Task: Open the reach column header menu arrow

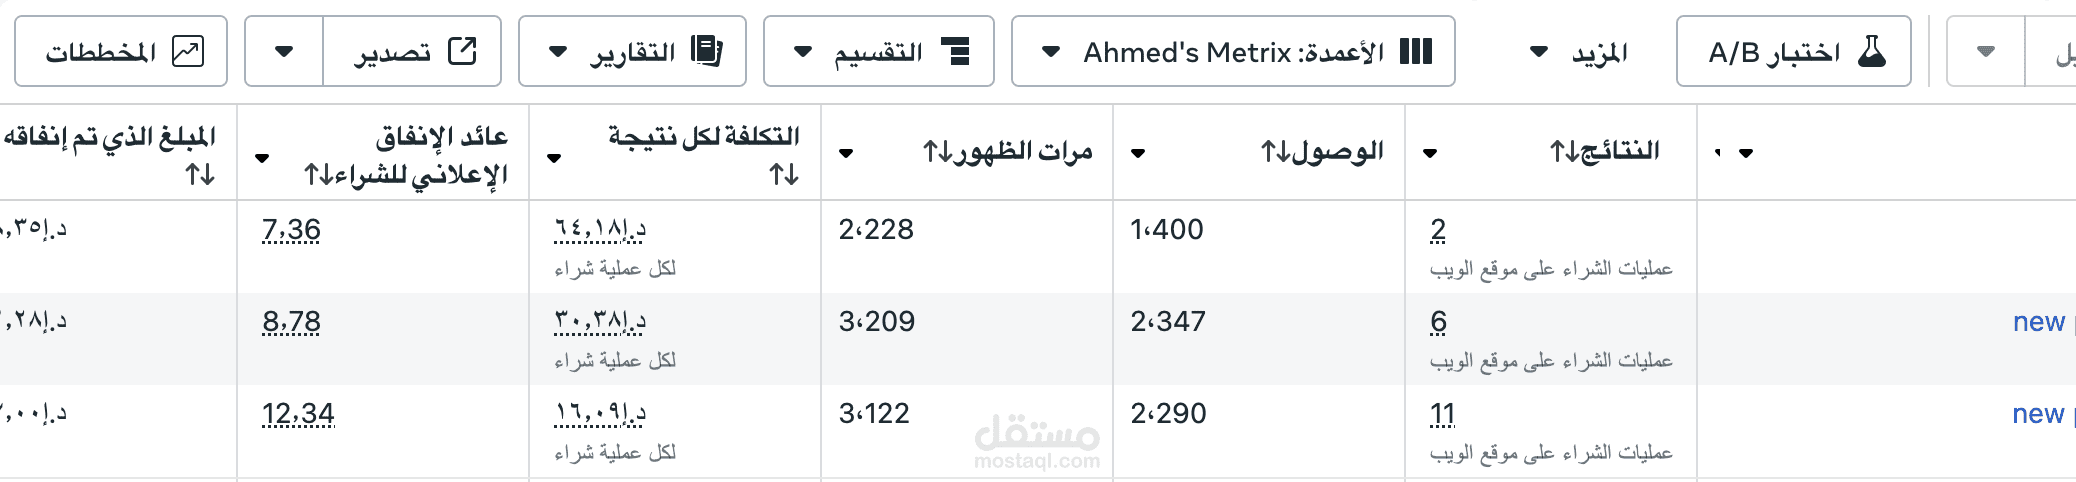Action: click(1138, 153)
